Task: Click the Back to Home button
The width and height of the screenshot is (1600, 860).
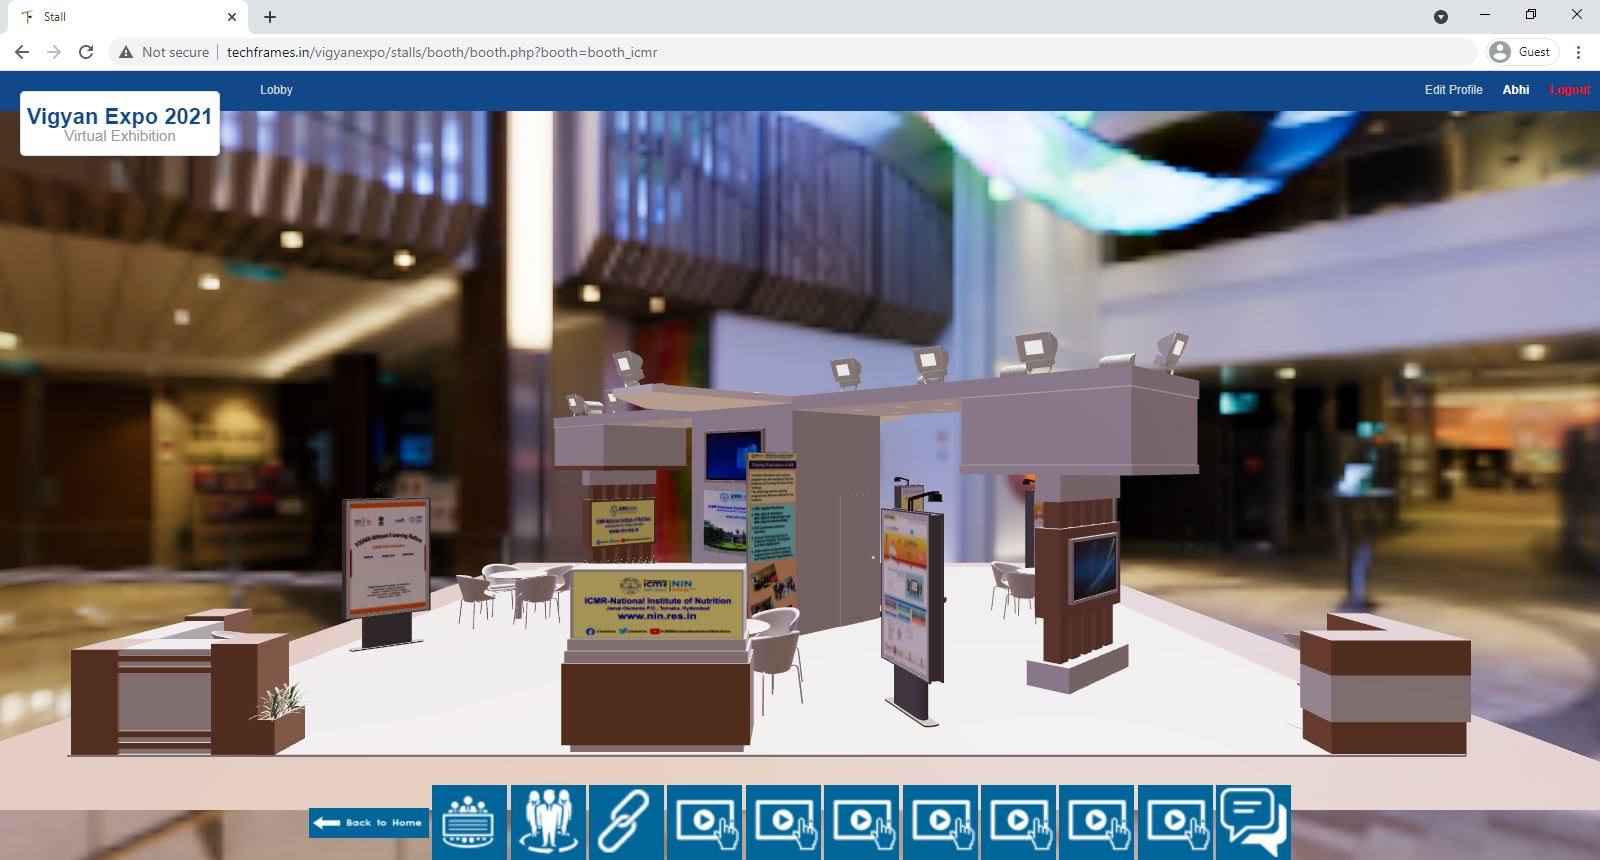Action: 369,823
